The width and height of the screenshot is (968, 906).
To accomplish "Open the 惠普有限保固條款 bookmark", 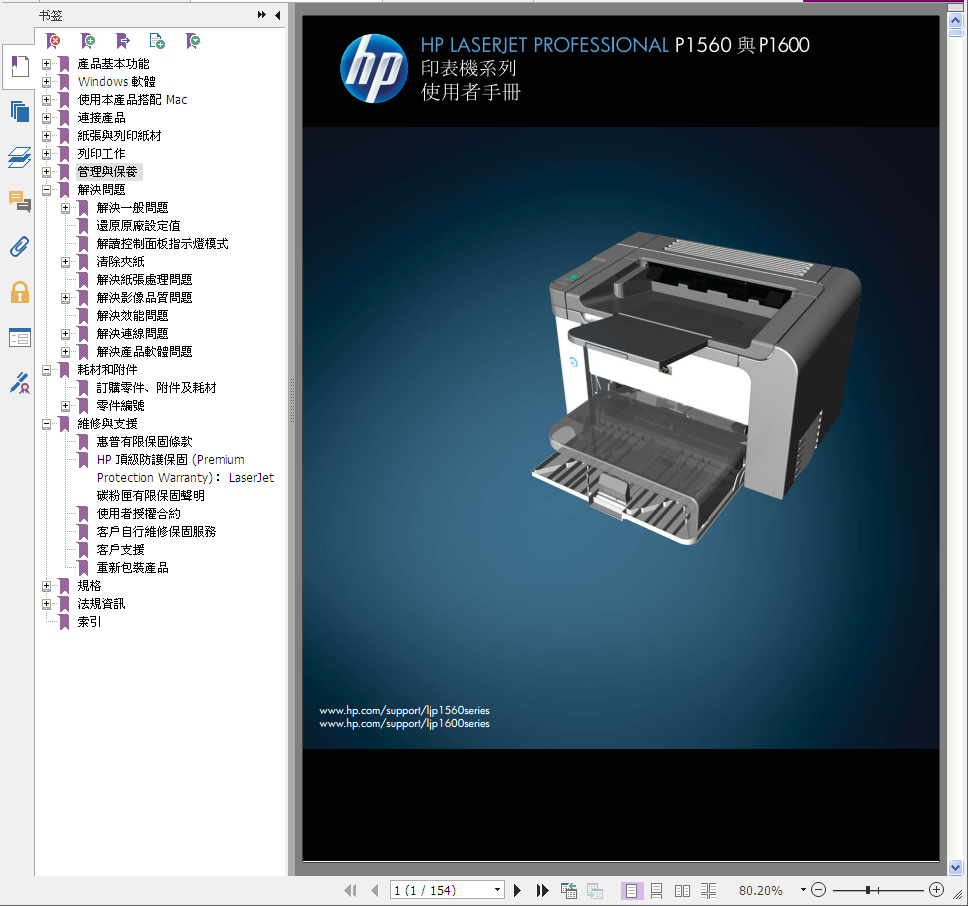I will (144, 442).
